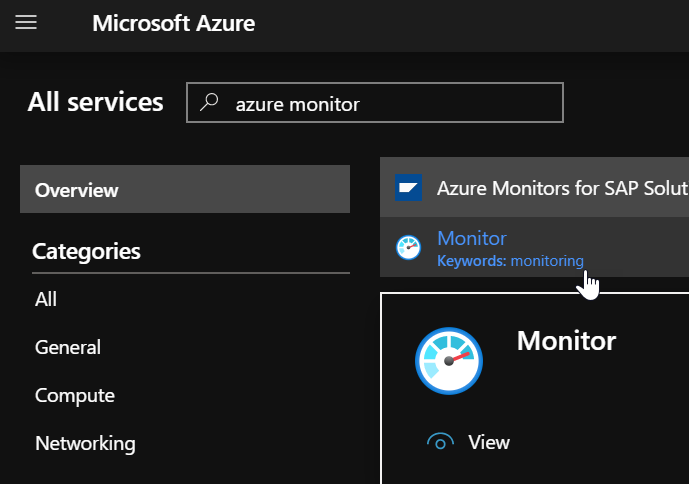Screen dimensions: 689x484
Task: Open the Compute category
Action: (75, 395)
